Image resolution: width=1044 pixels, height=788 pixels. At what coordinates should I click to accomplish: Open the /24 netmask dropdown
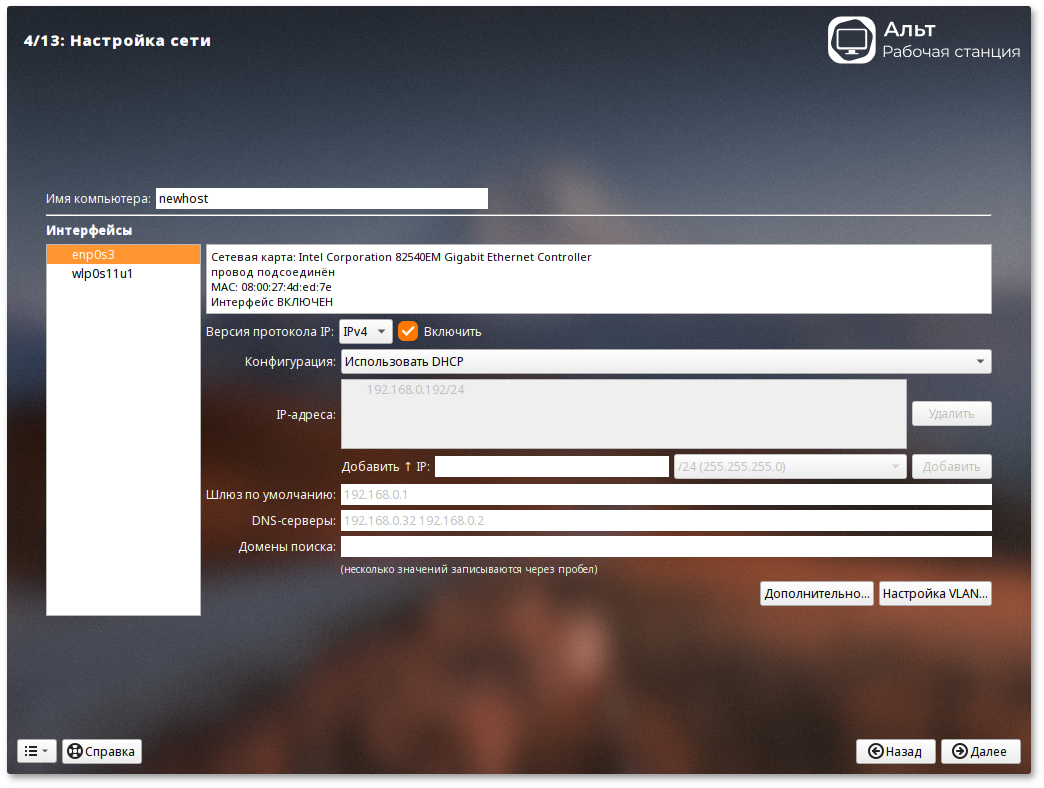(790, 466)
